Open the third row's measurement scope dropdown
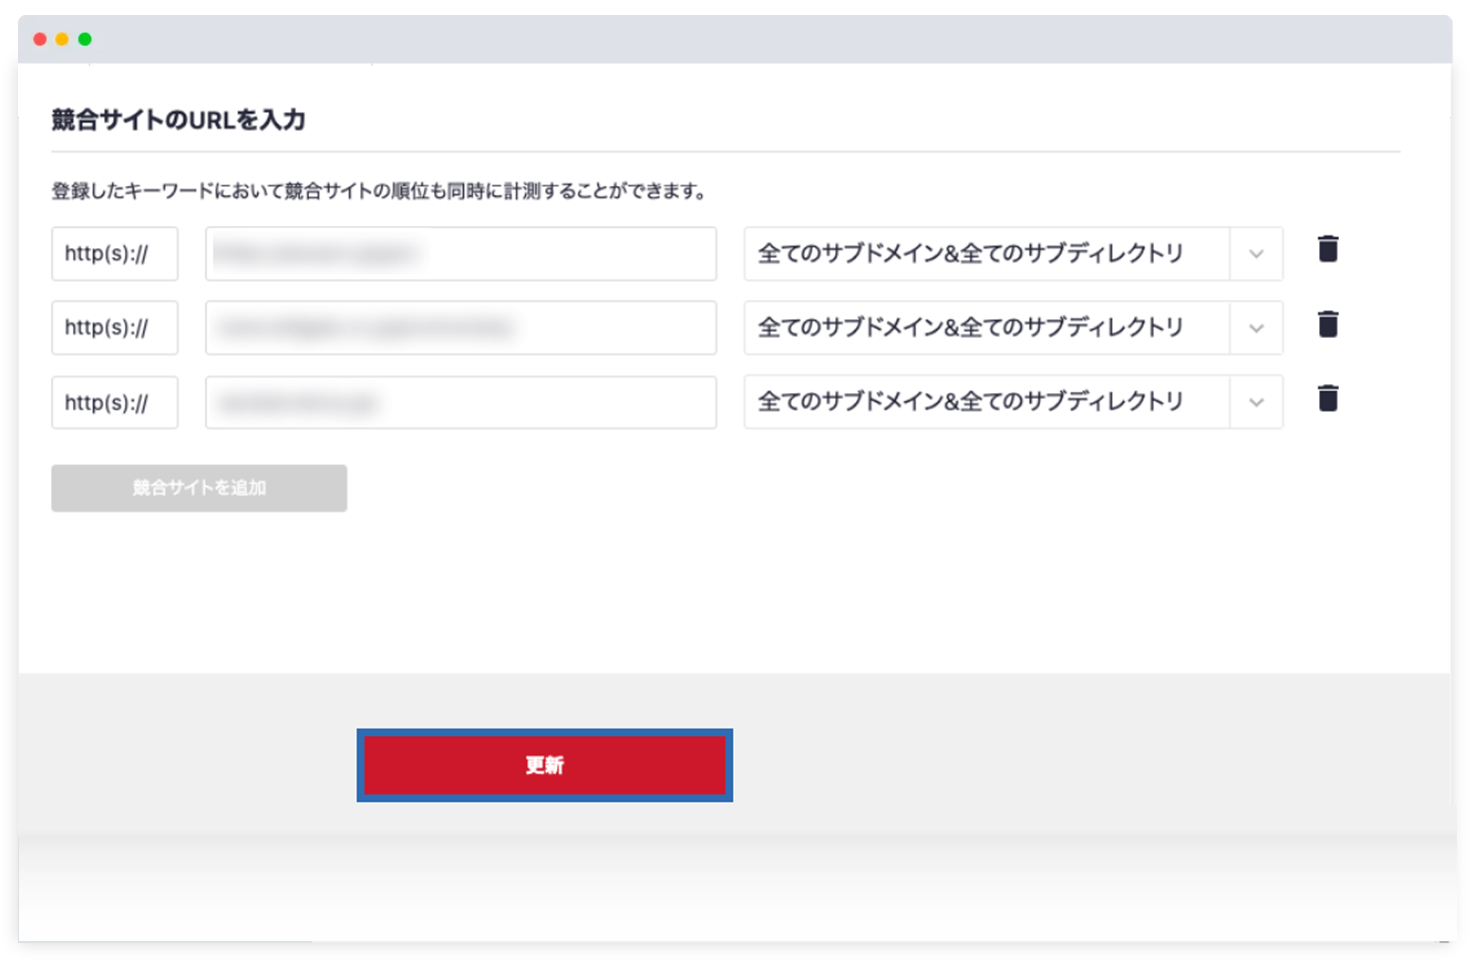Image resolution: width=1470 pixels, height=960 pixels. coord(985,402)
